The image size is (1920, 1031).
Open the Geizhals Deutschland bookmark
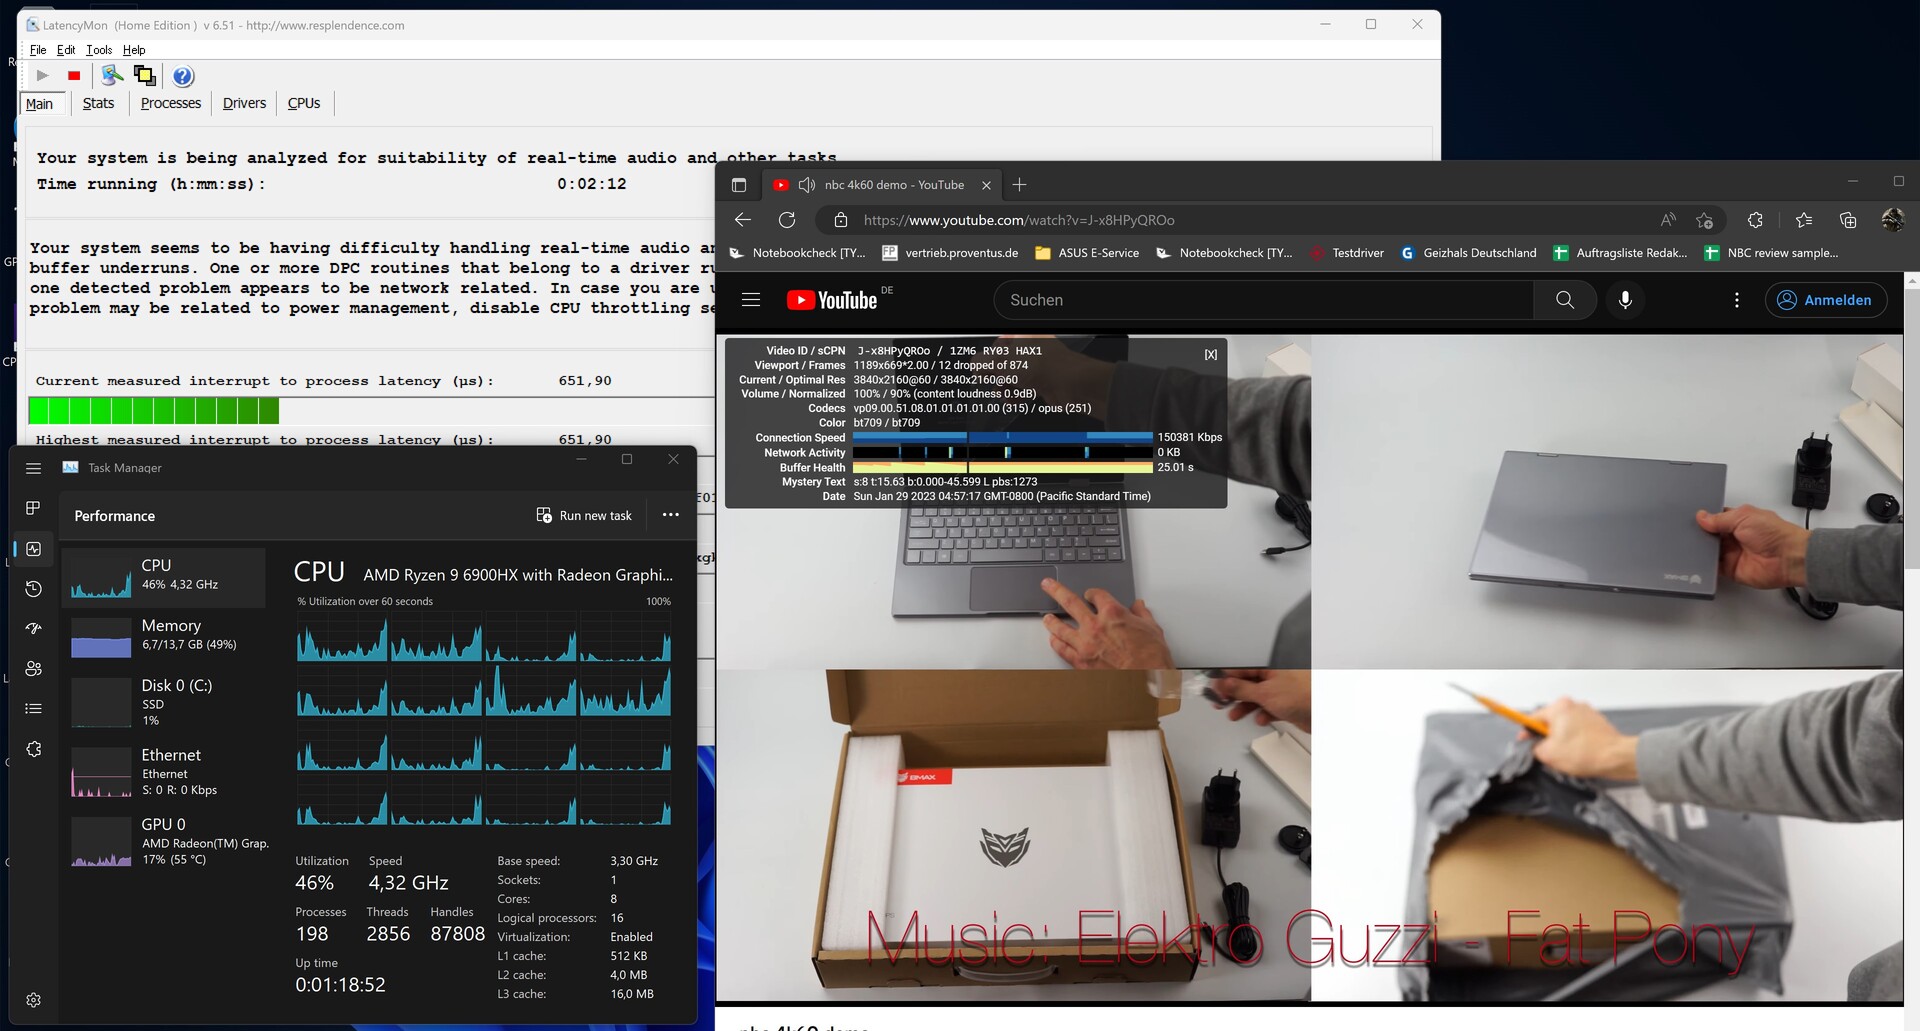click(1468, 253)
